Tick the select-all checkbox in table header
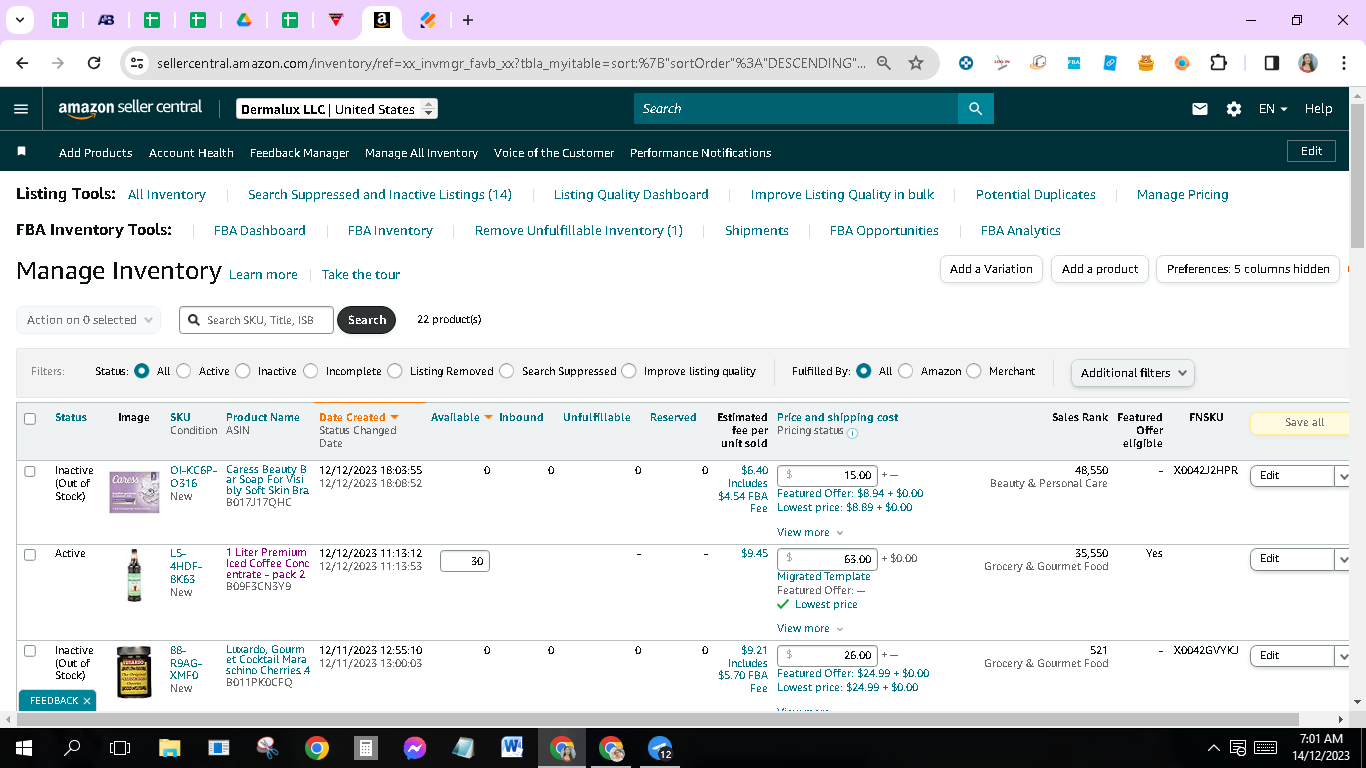1366x768 pixels. click(30, 419)
